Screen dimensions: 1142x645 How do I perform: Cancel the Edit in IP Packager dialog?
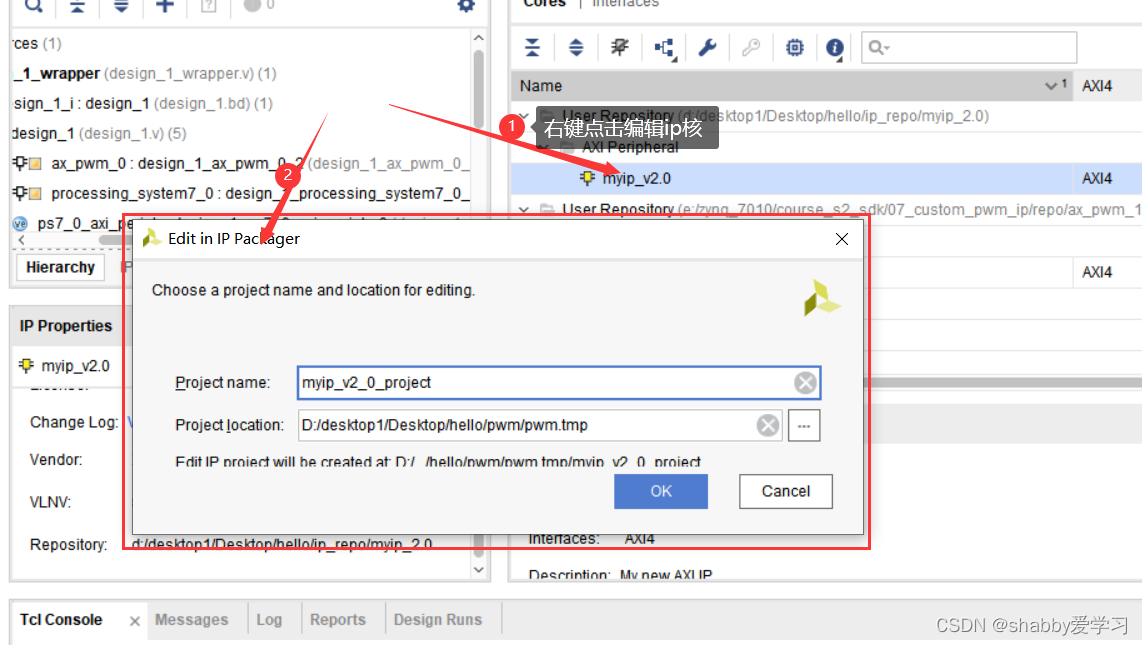[786, 491]
